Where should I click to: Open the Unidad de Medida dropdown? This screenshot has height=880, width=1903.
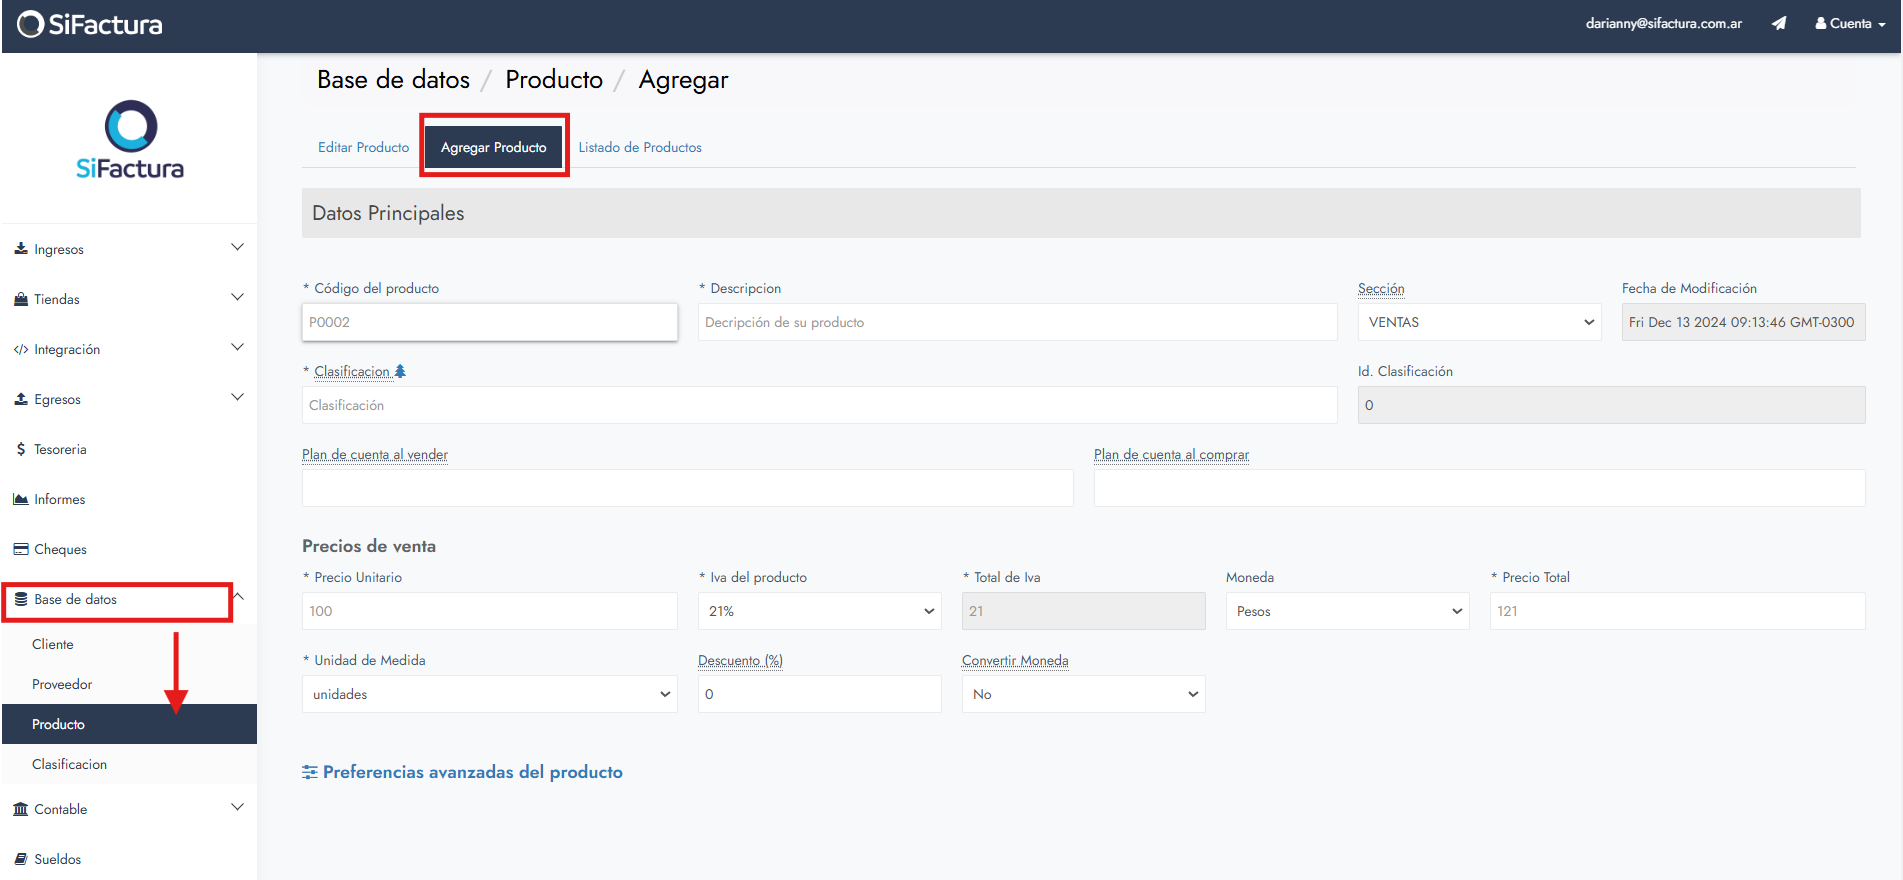(x=489, y=694)
